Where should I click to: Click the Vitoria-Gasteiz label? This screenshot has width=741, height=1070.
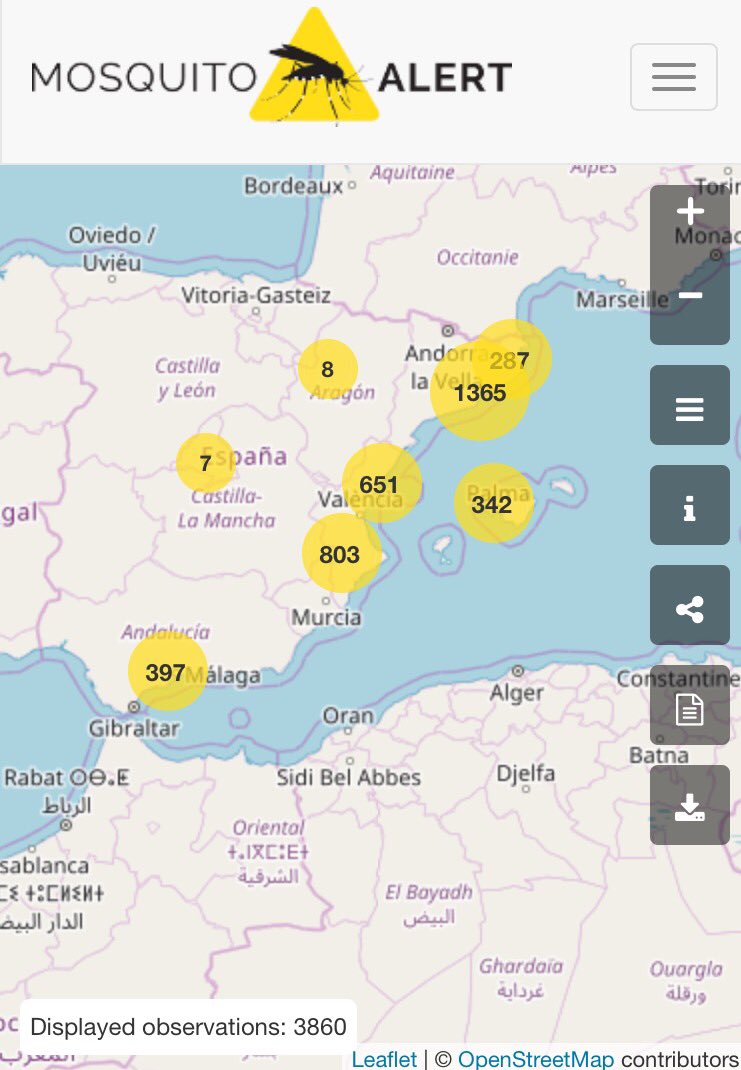(x=256, y=295)
